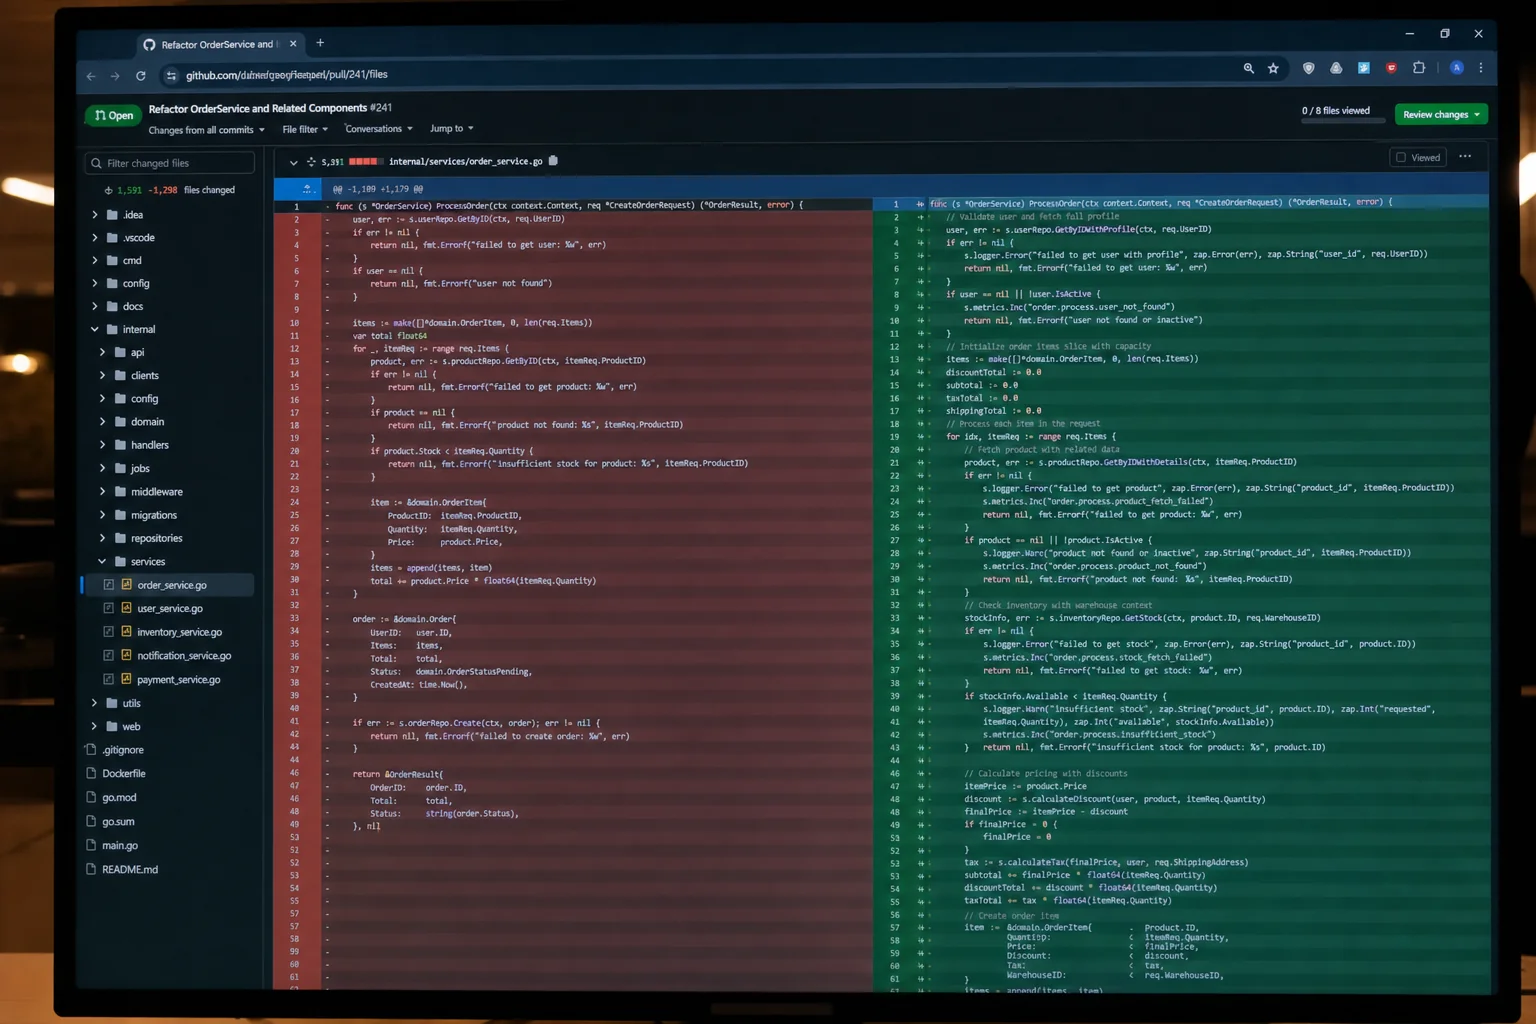Select user_service.go in the file tree
The height and width of the screenshot is (1024, 1536).
pyautogui.click(x=169, y=608)
